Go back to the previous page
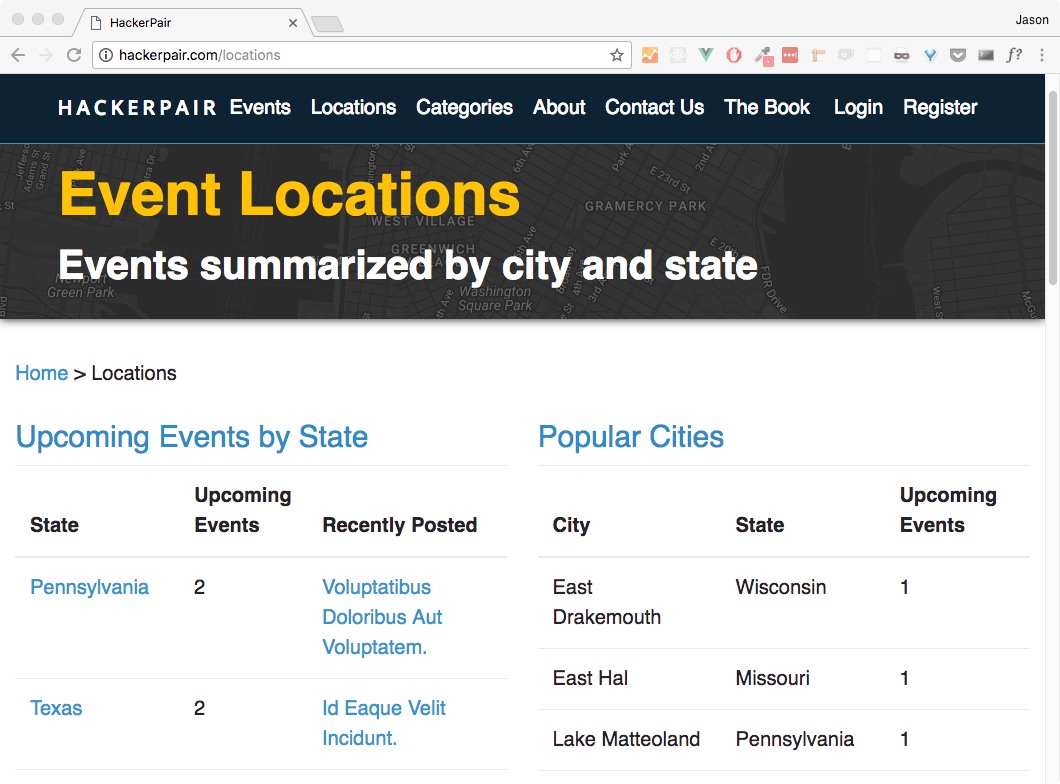The height and width of the screenshot is (784, 1060). tap(18, 55)
